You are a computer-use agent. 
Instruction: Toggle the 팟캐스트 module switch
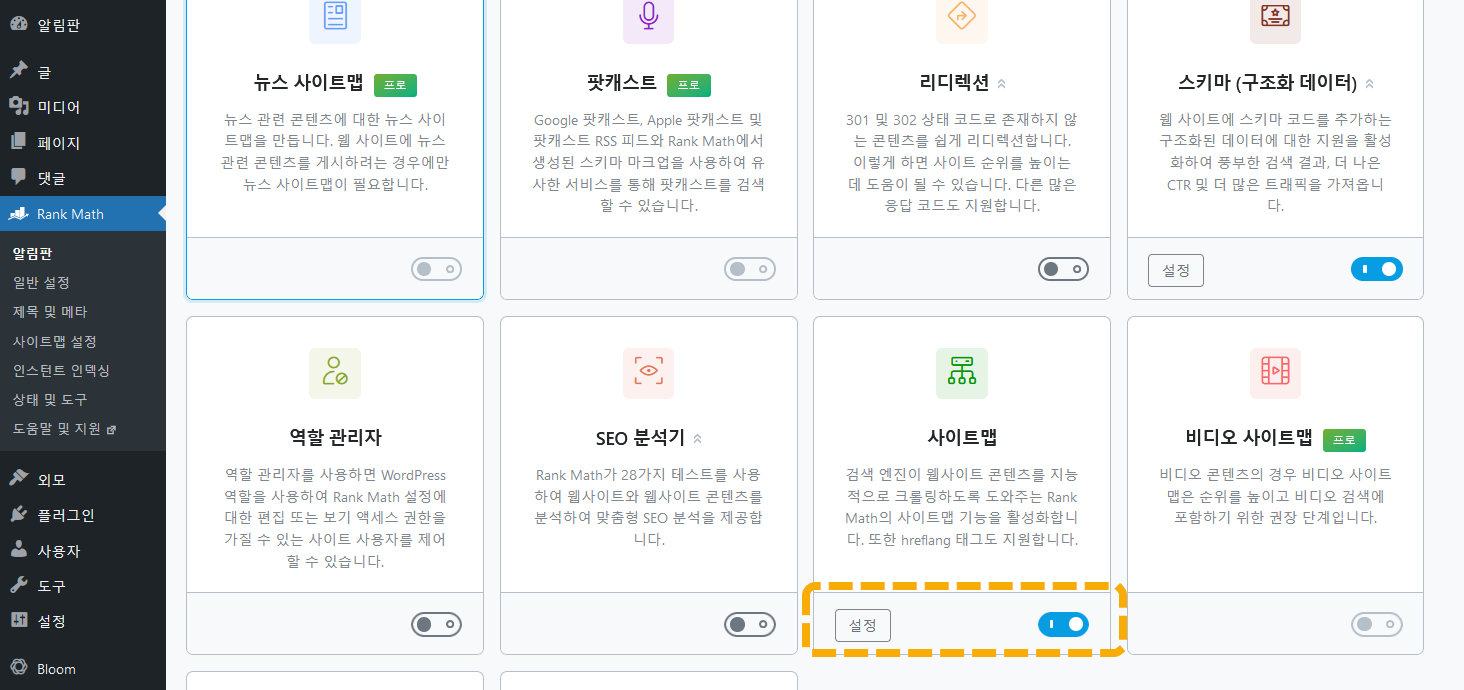pos(750,269)
